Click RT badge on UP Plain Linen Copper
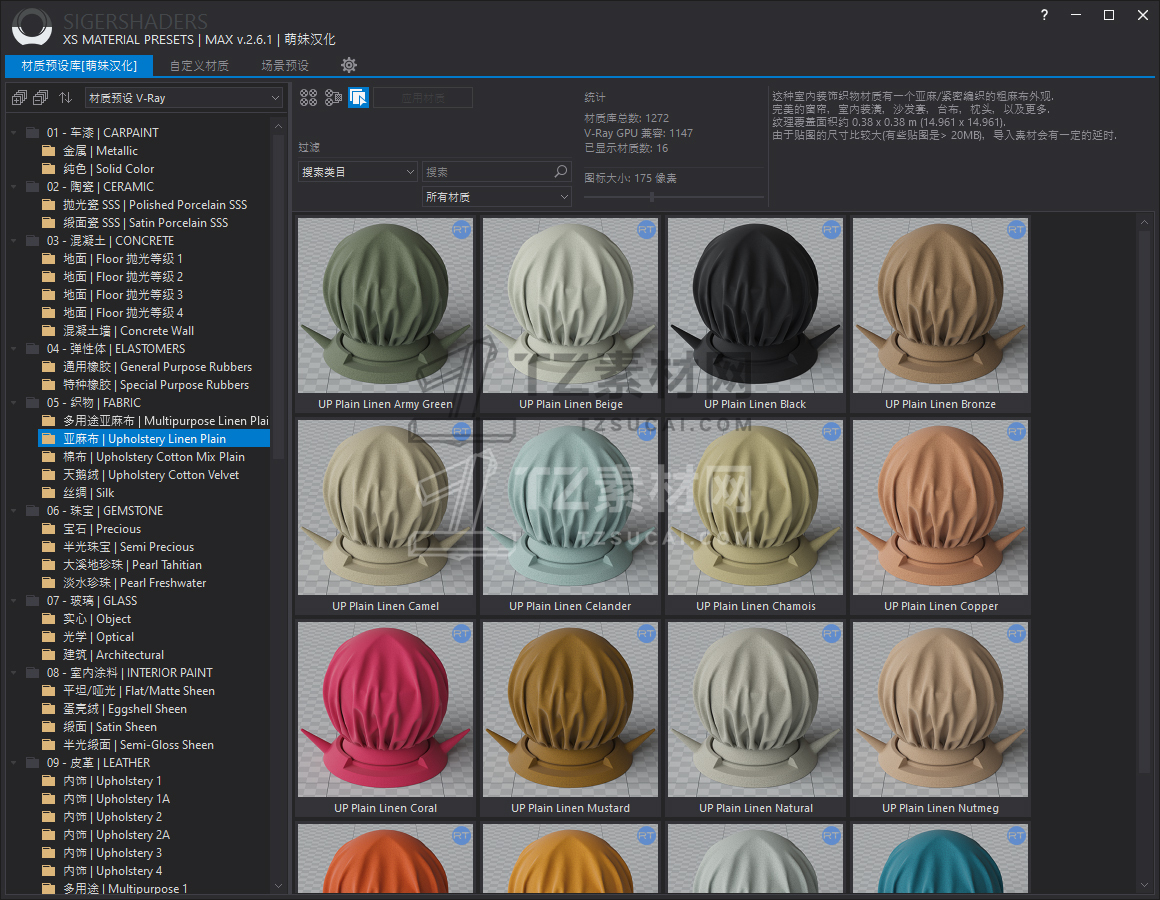Screen dimensions: 1160x900 point(1016,432)
